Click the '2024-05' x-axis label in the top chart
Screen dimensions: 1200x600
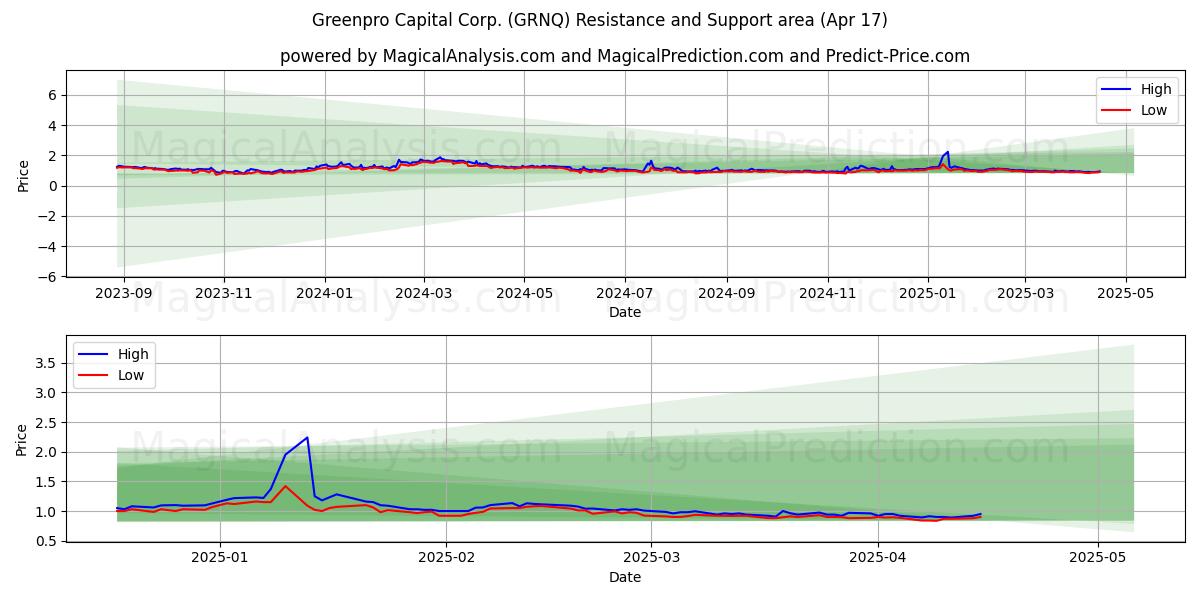[524, 294]
